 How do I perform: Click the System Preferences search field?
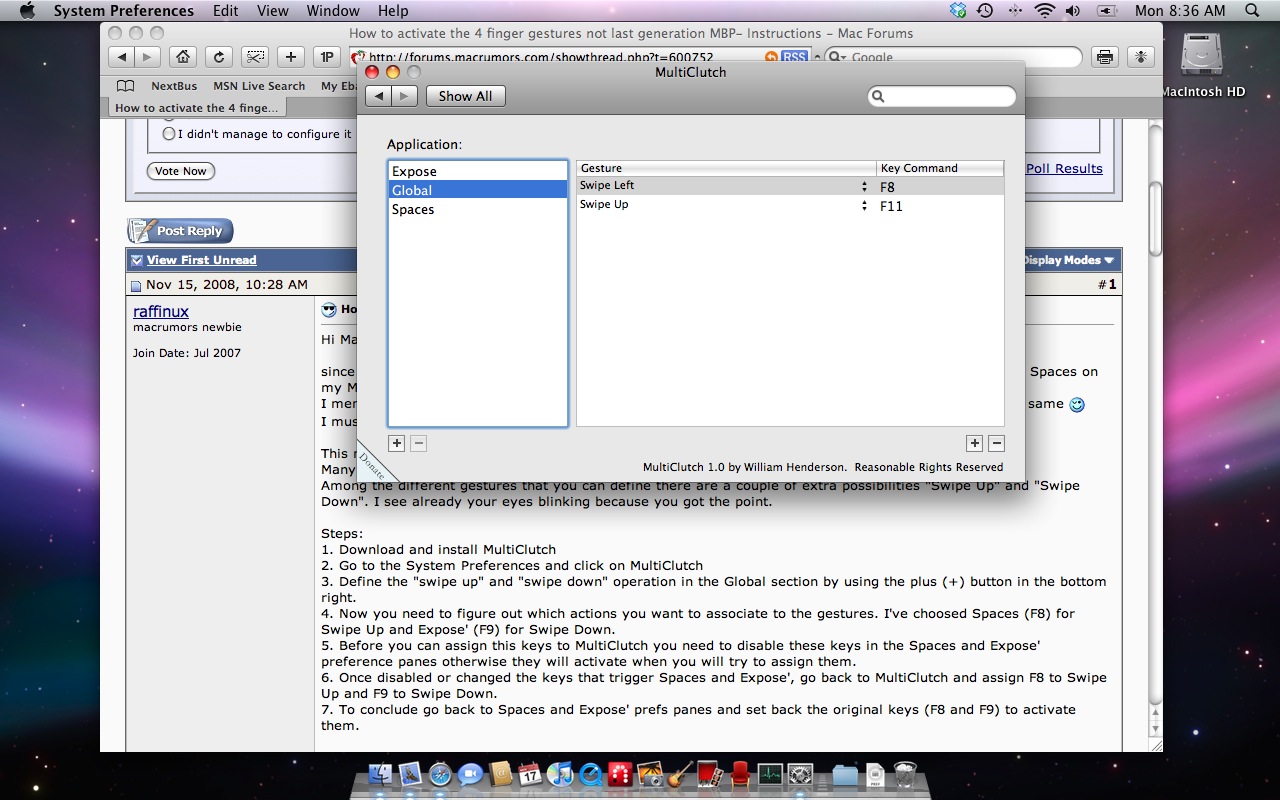(942, 96)
